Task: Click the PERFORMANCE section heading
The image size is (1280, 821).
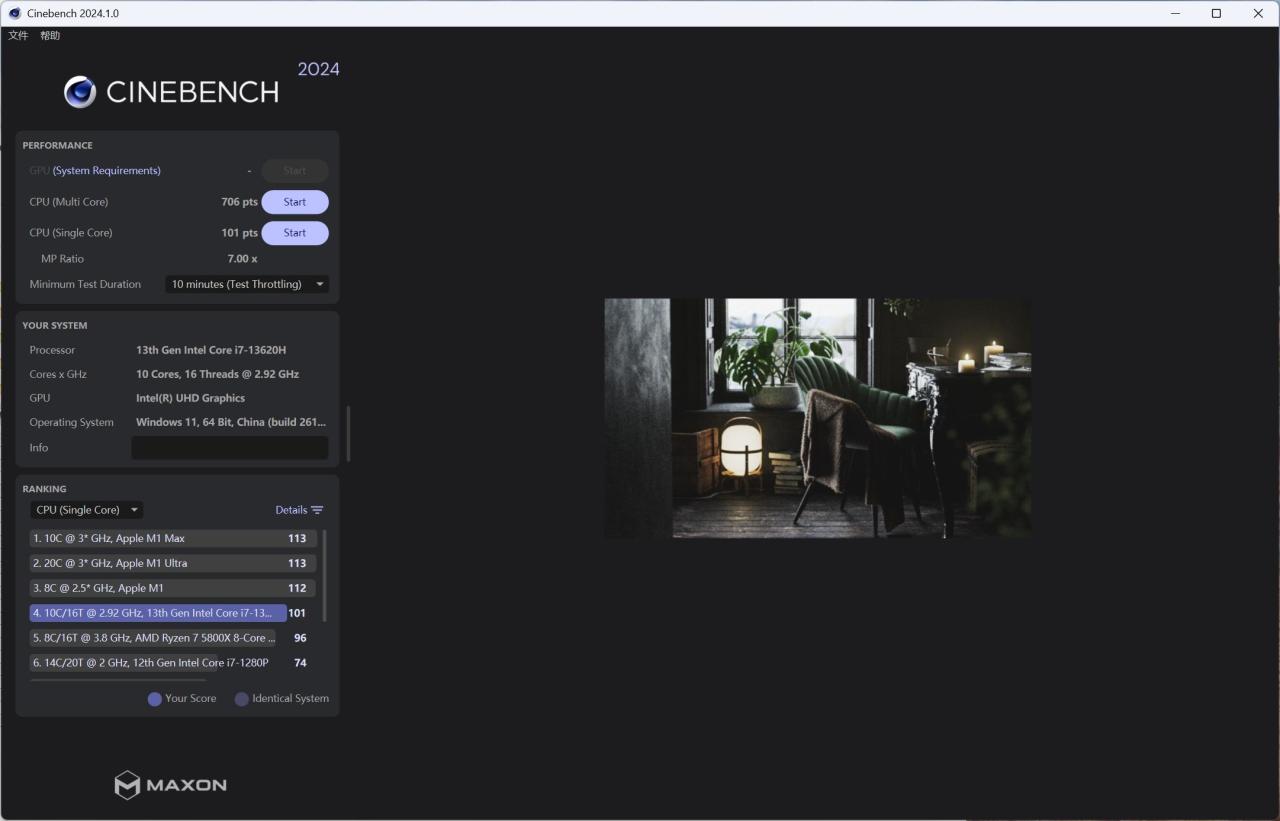Action: (58, 146)
